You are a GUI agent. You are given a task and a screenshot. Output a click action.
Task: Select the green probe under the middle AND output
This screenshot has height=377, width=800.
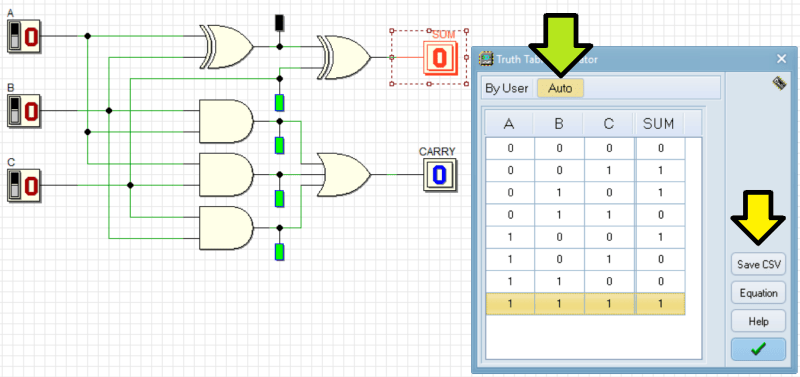[x=279, y=198]
